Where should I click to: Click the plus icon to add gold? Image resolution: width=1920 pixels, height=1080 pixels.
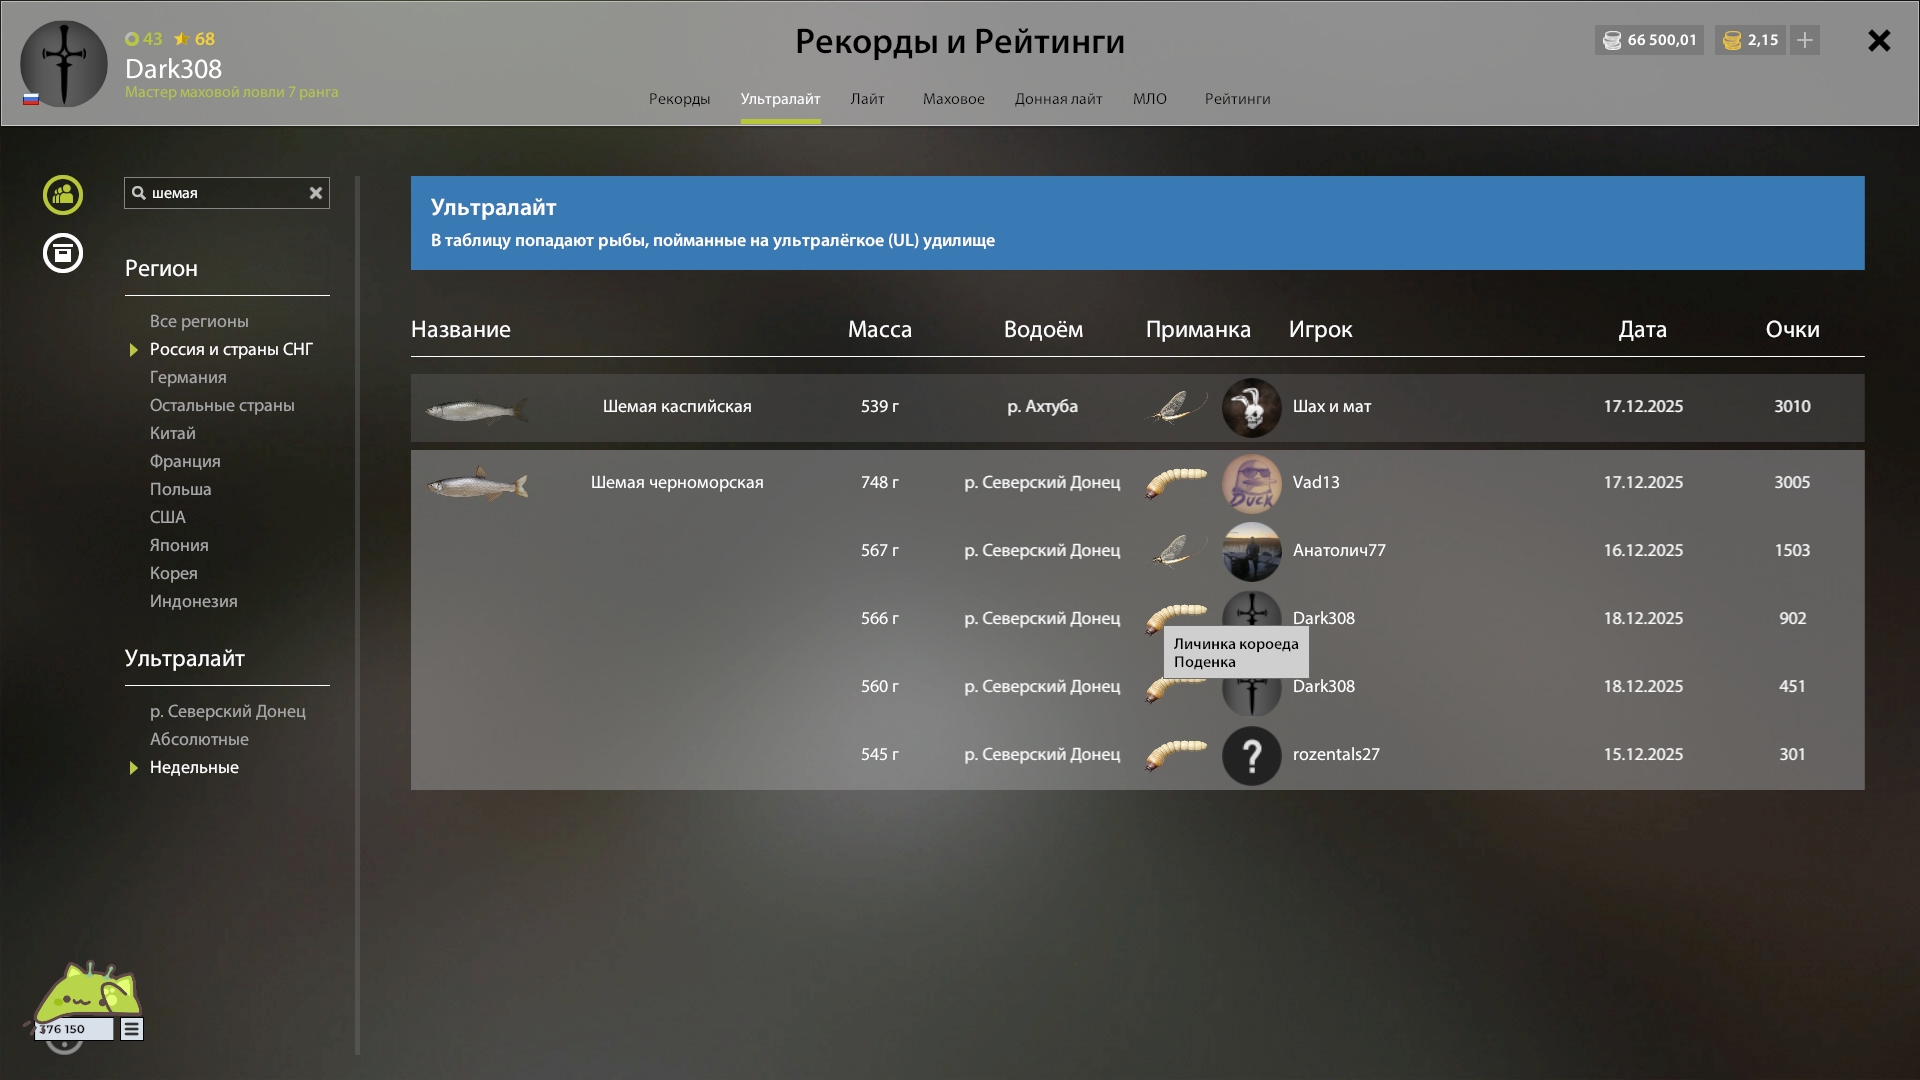[1805, 40]
